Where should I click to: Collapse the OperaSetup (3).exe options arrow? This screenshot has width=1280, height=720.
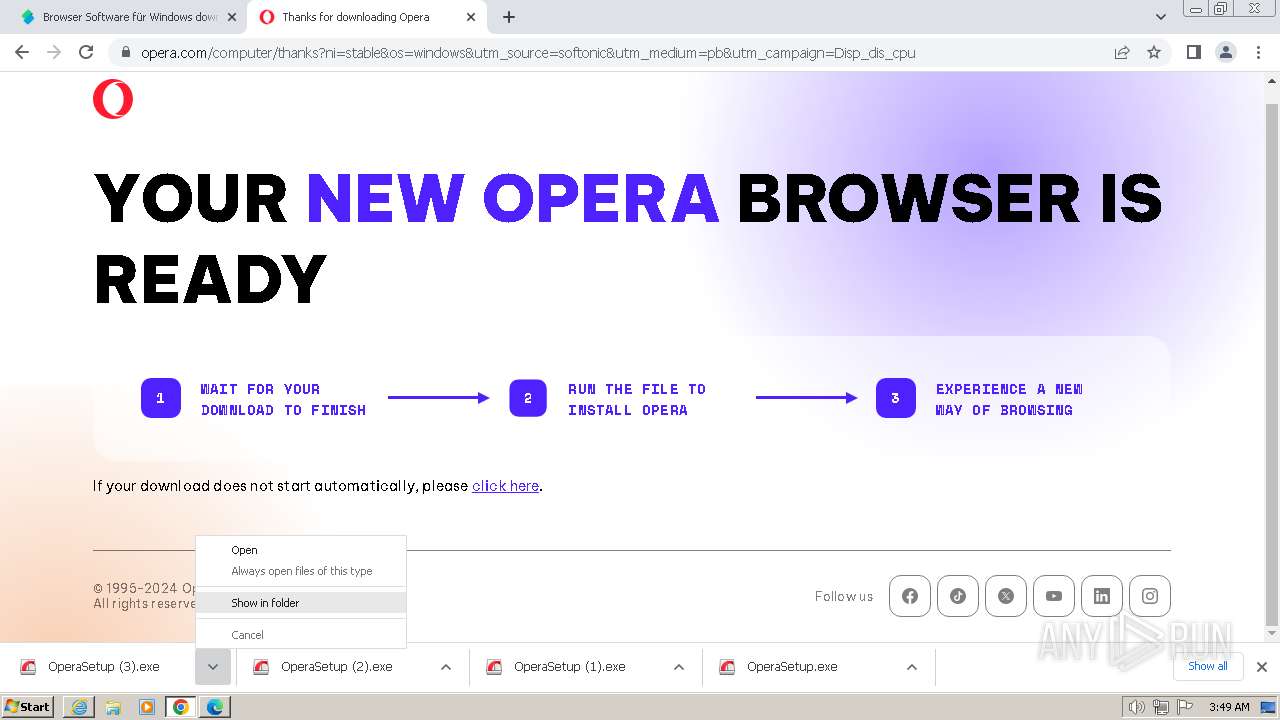coord(213,667)
